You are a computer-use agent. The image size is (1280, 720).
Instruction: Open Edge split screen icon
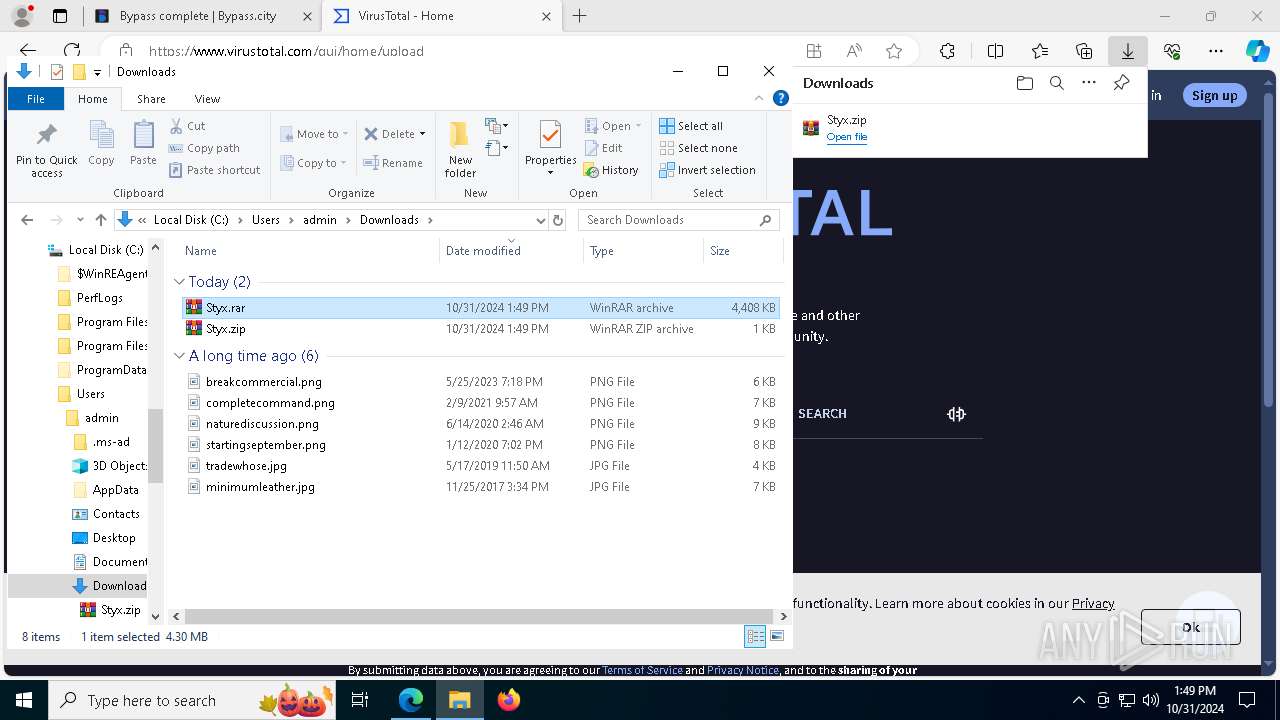996,51
